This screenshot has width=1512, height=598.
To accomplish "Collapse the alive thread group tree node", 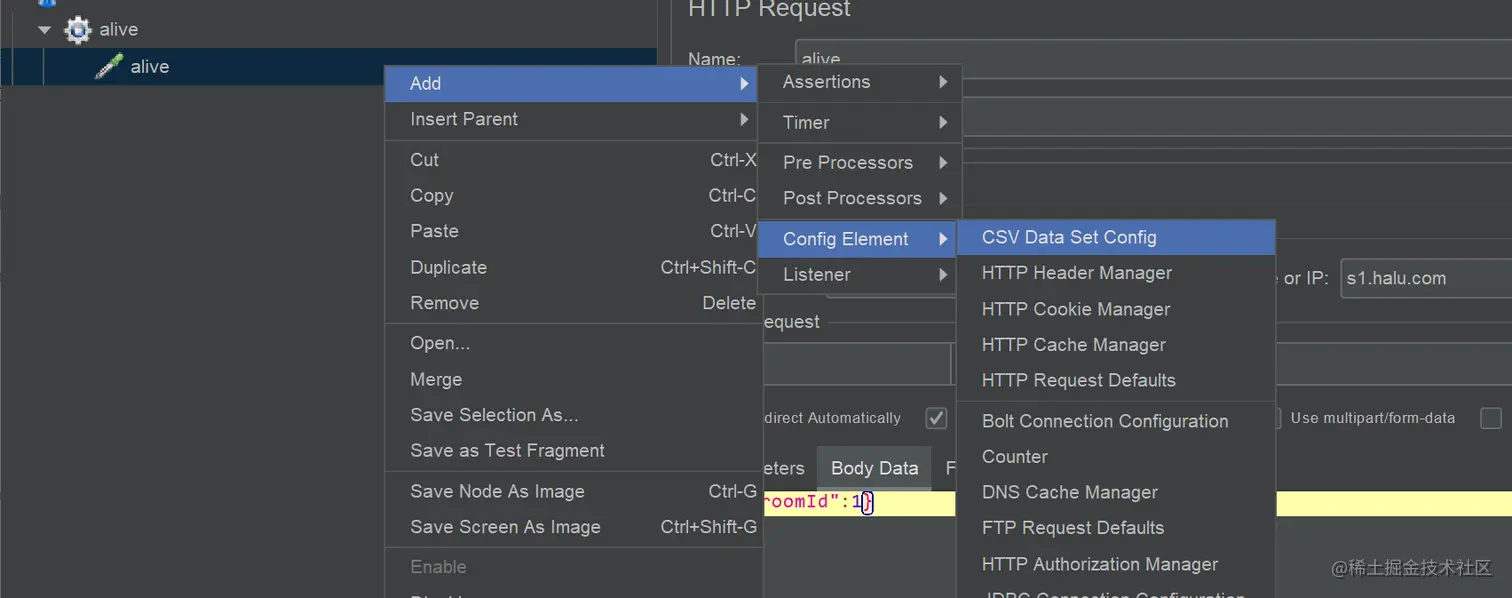I will click(44, 30).
